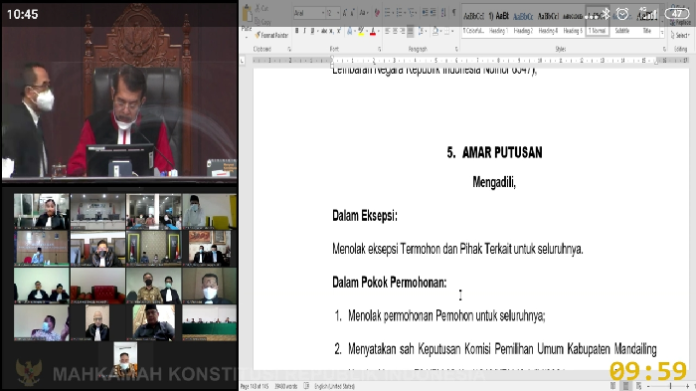Click the proofing check icon in status bar
The width and height of the screenshot is (696, 391).
306,386
